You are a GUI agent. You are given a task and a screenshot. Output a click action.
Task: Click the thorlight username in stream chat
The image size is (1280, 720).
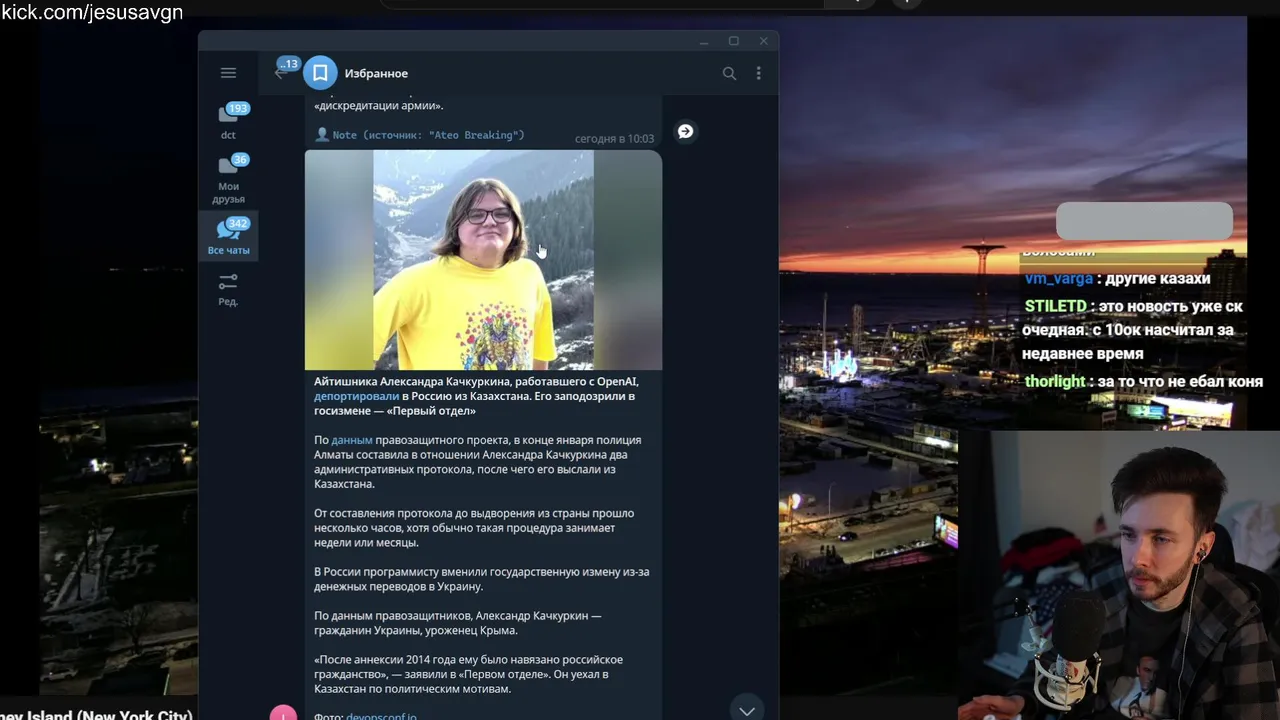tap(1054, 381)
